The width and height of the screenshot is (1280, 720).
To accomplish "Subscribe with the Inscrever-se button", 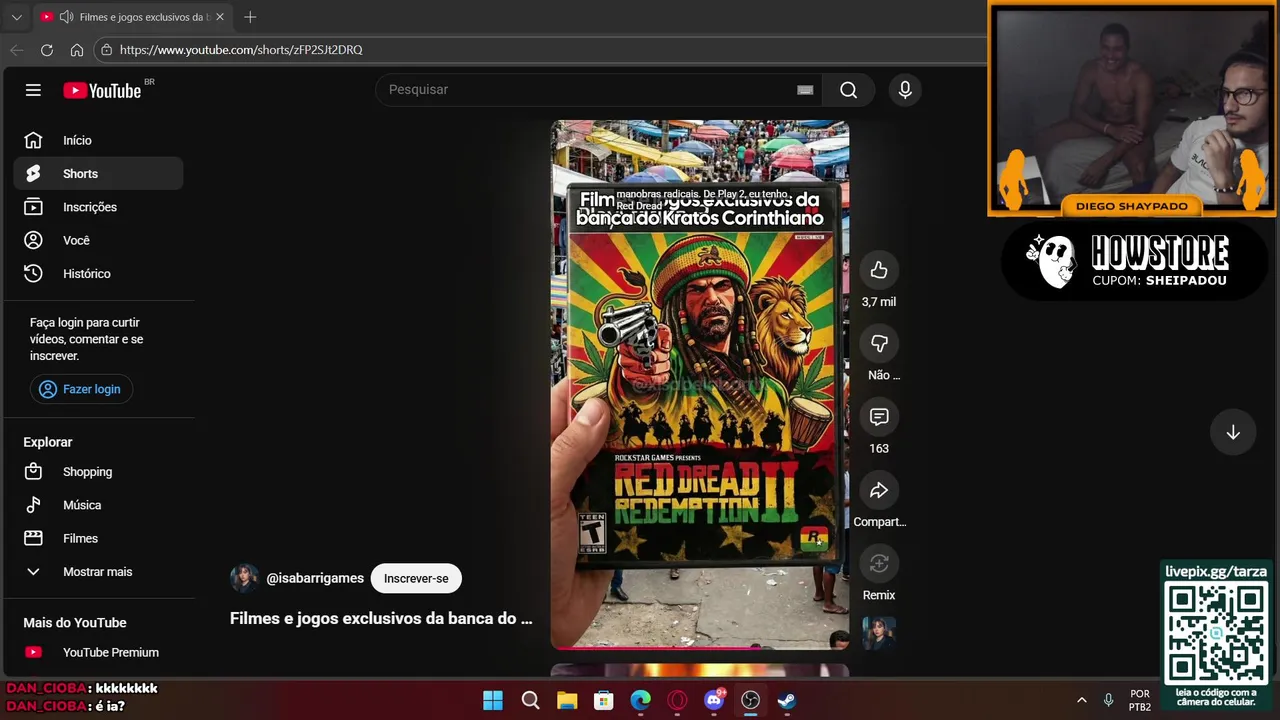I will coord(416,578).
